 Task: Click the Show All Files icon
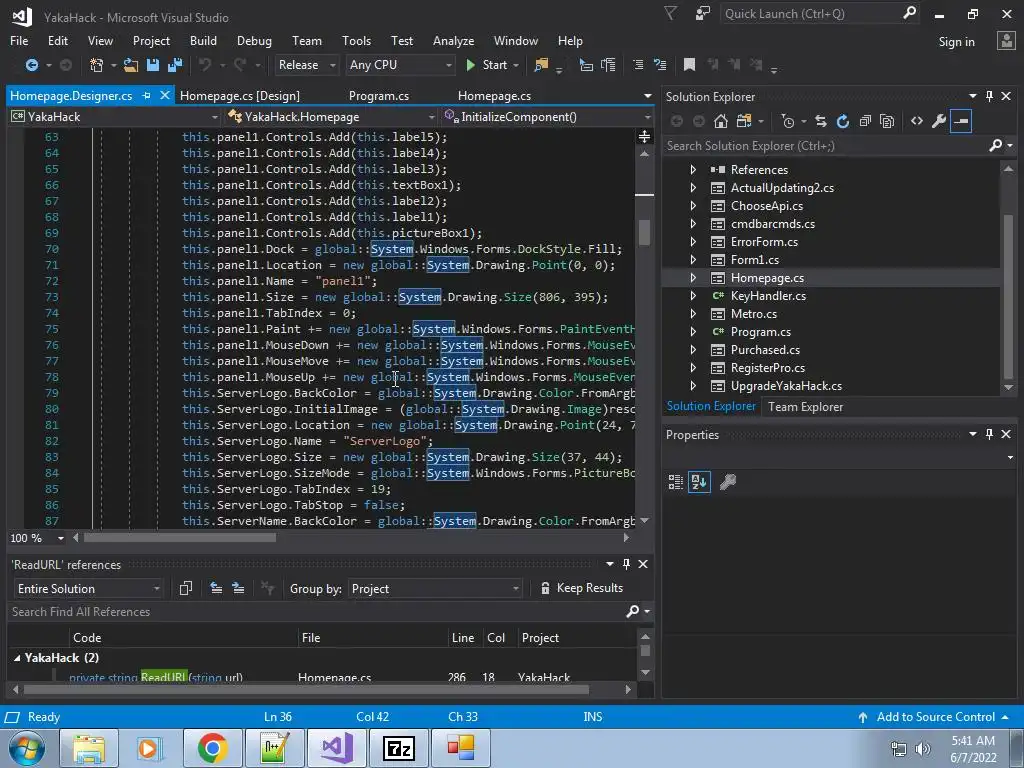tap(886, 121)
